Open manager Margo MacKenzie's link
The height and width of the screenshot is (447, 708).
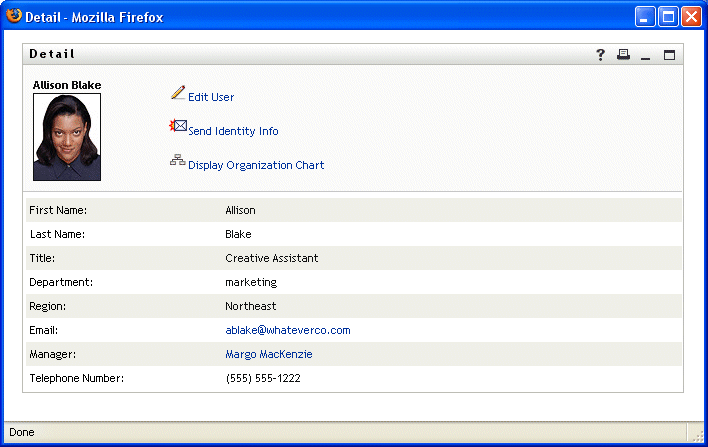(269, 354)
